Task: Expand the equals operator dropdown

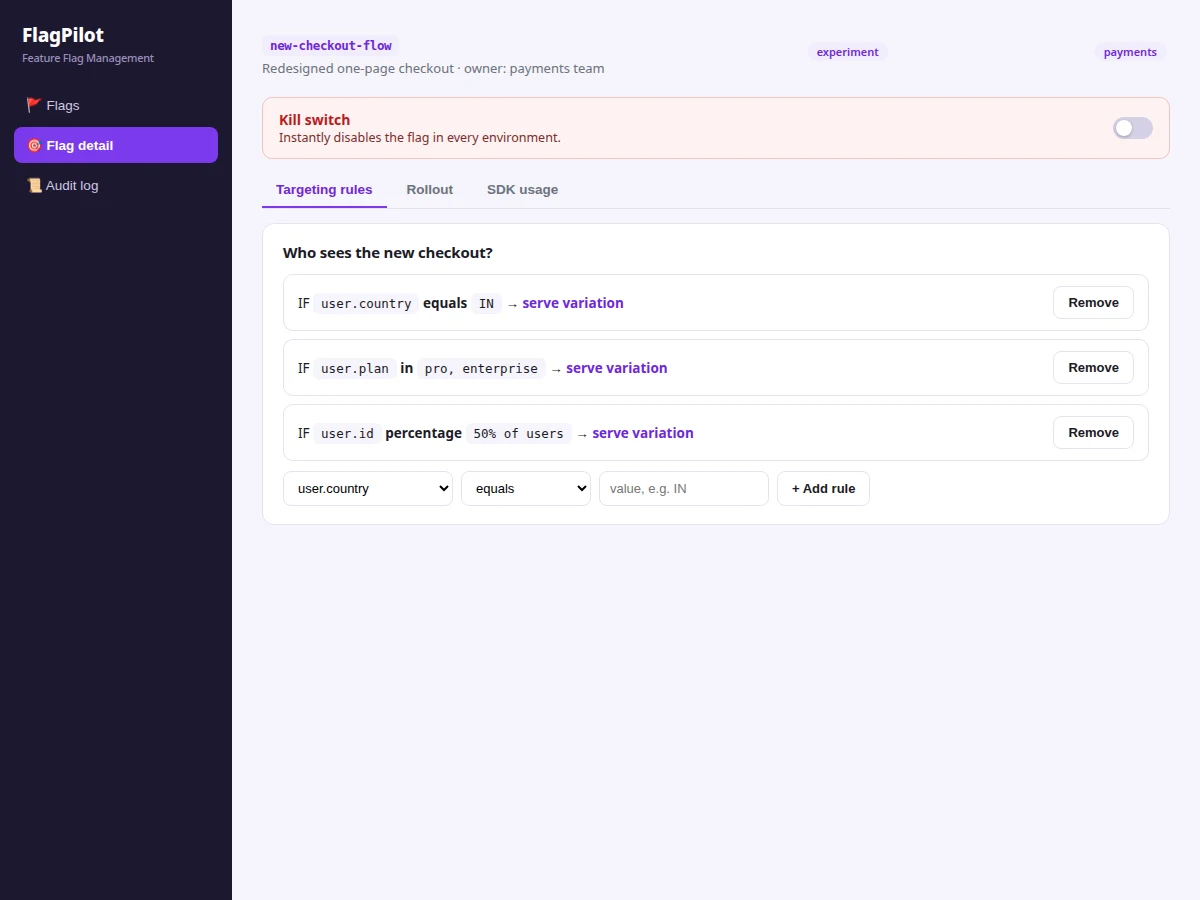Action: pyautogui.click(x=526, y=489)
